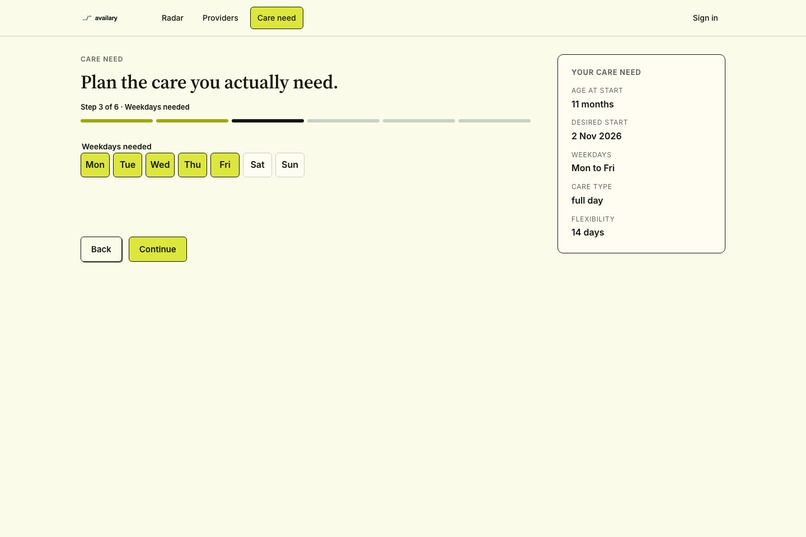This screenshot has width=806, height=537.
Task: Click the Continue button
Action: point(158,249)
